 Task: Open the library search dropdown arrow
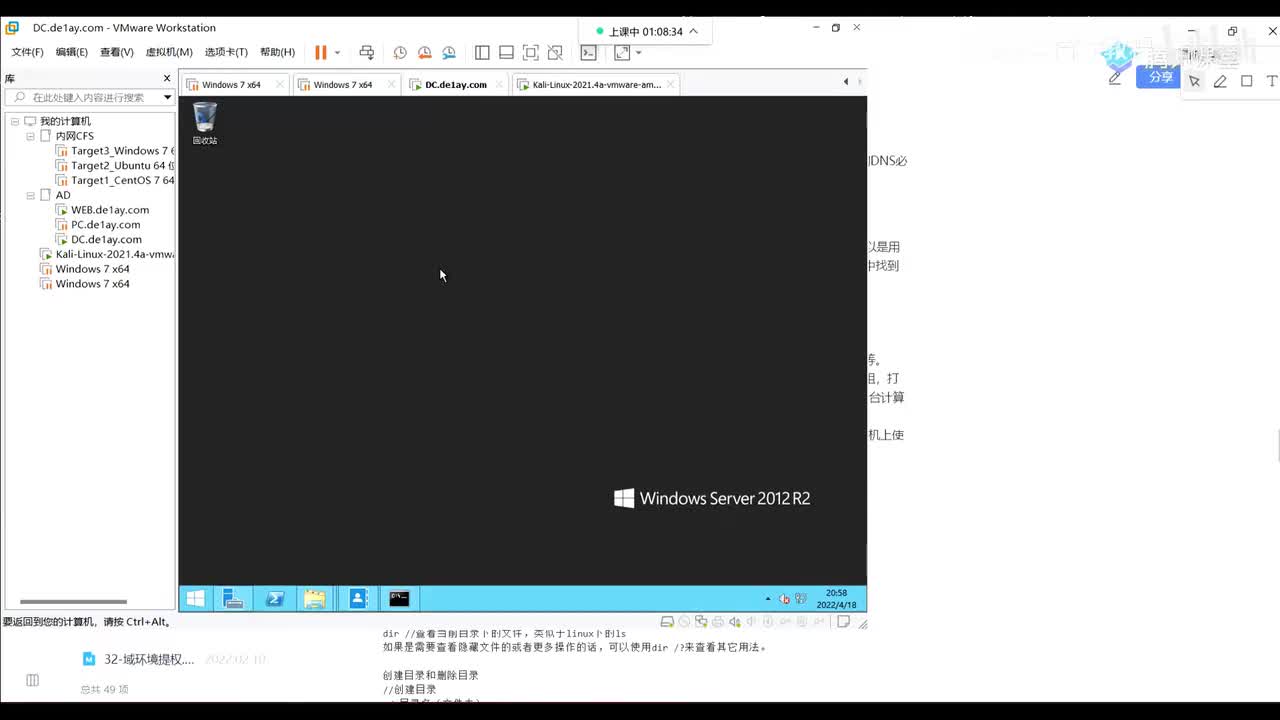[x=167, y=97]
